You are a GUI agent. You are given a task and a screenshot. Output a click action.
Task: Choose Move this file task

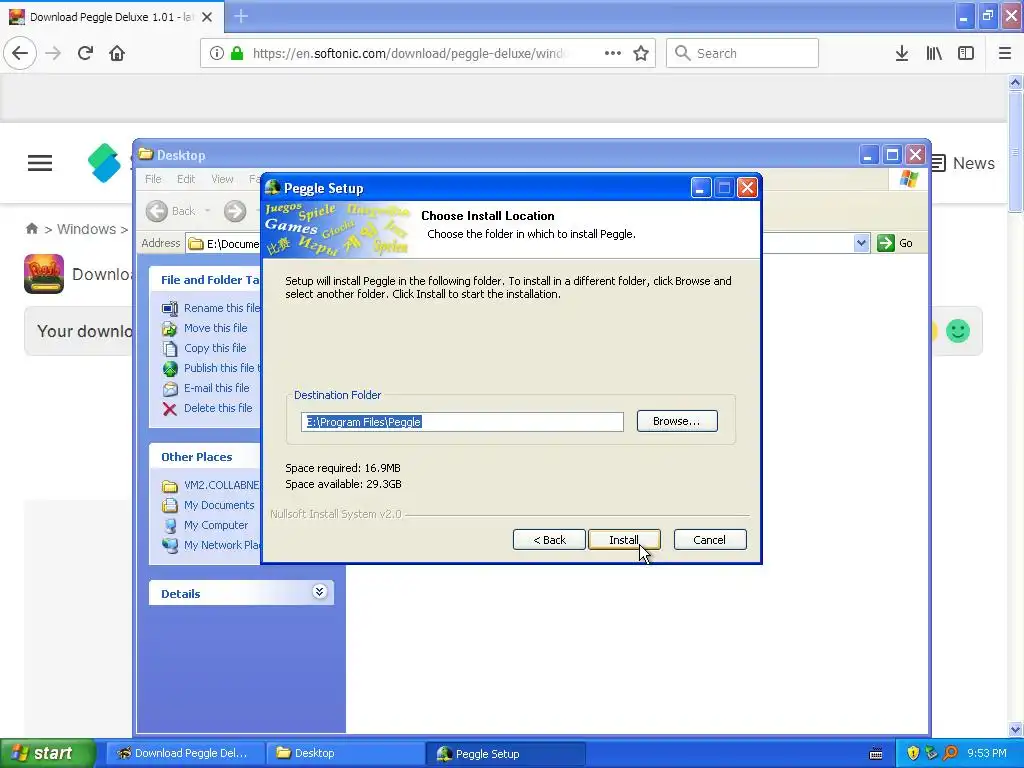tap(204, 328)
